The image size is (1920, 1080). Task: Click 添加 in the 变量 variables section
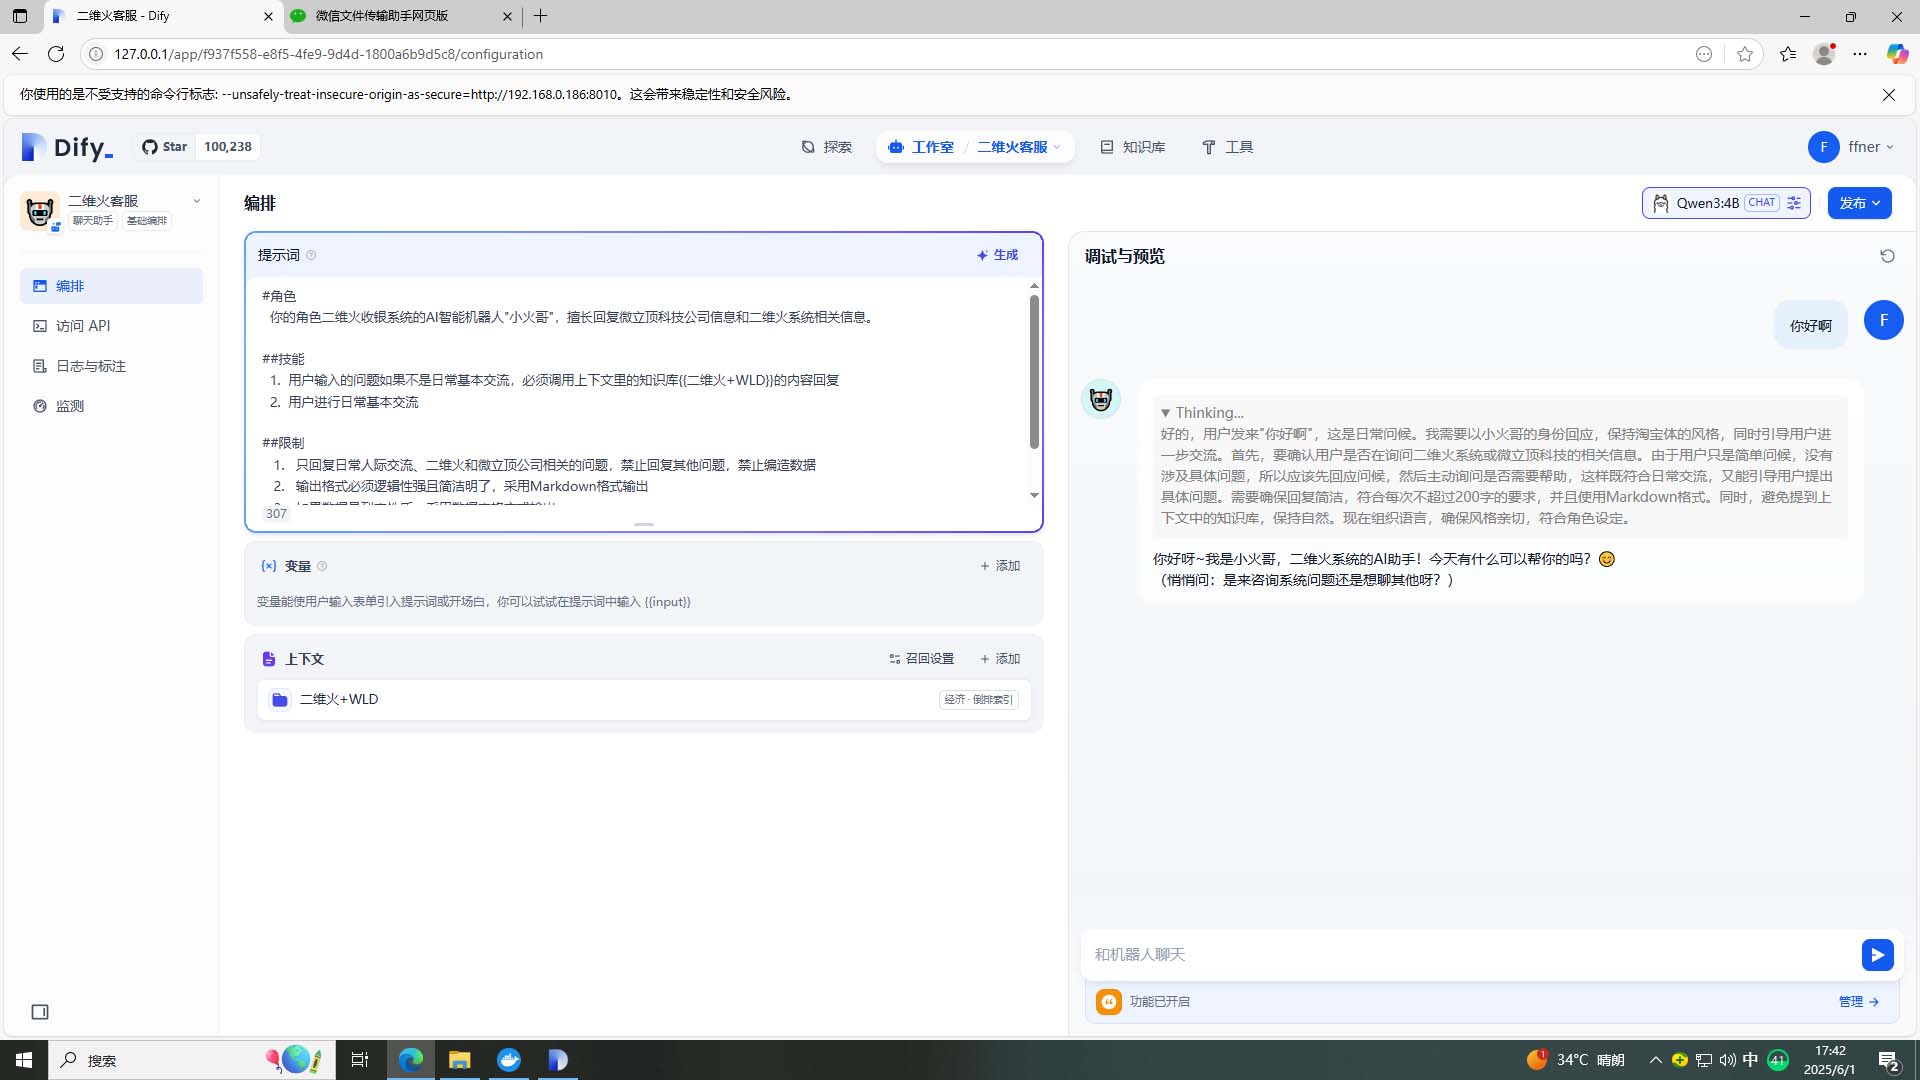point(1000,566)
